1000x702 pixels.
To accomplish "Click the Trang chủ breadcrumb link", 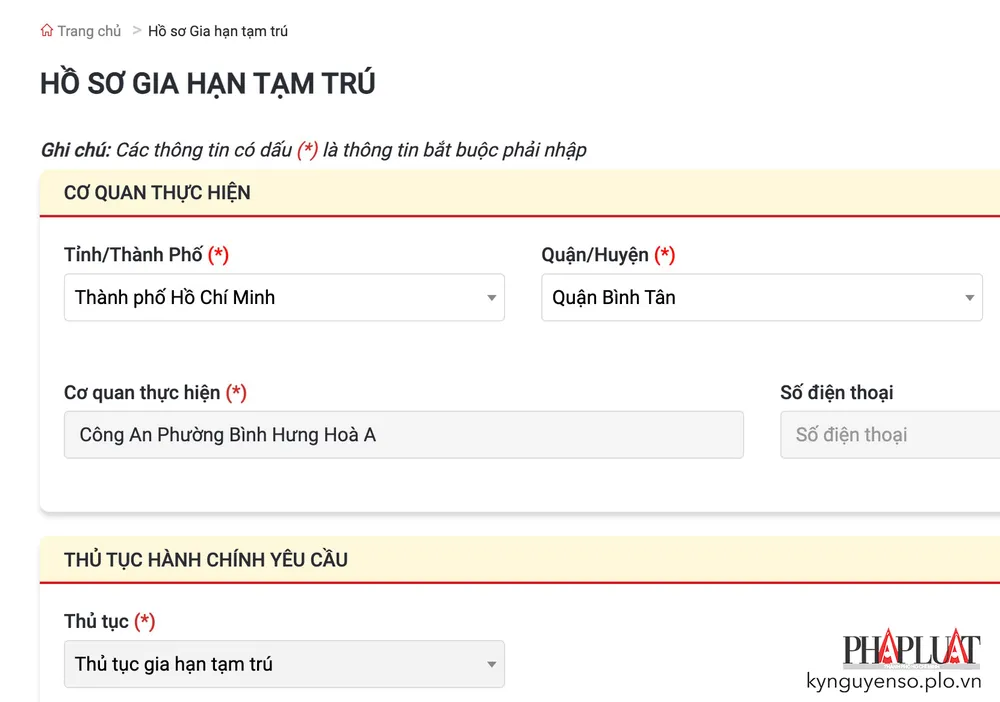I will 89,30.
